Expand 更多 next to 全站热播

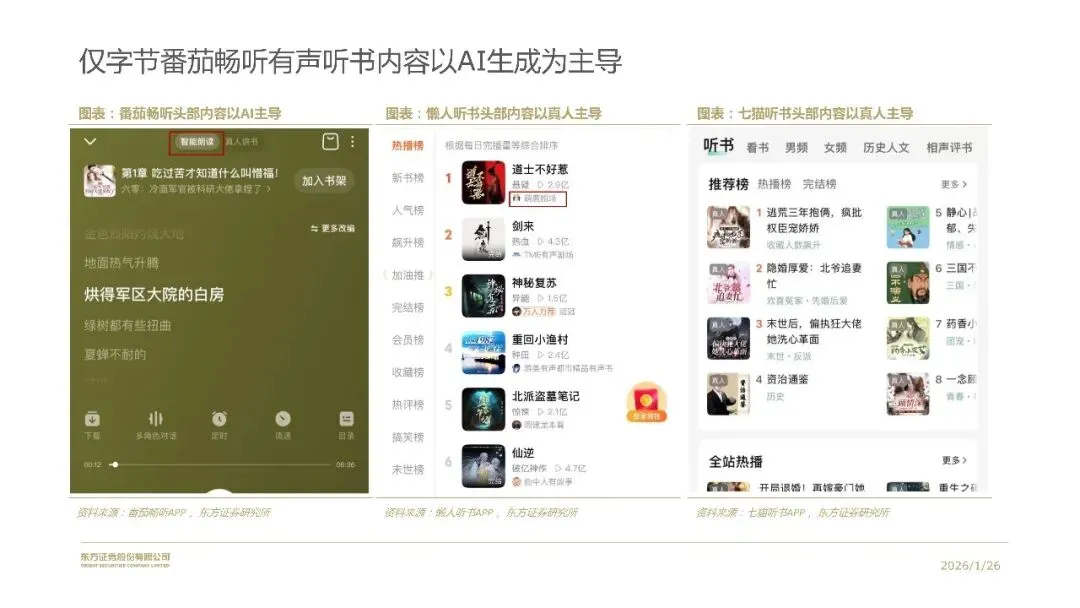(954, 460)
